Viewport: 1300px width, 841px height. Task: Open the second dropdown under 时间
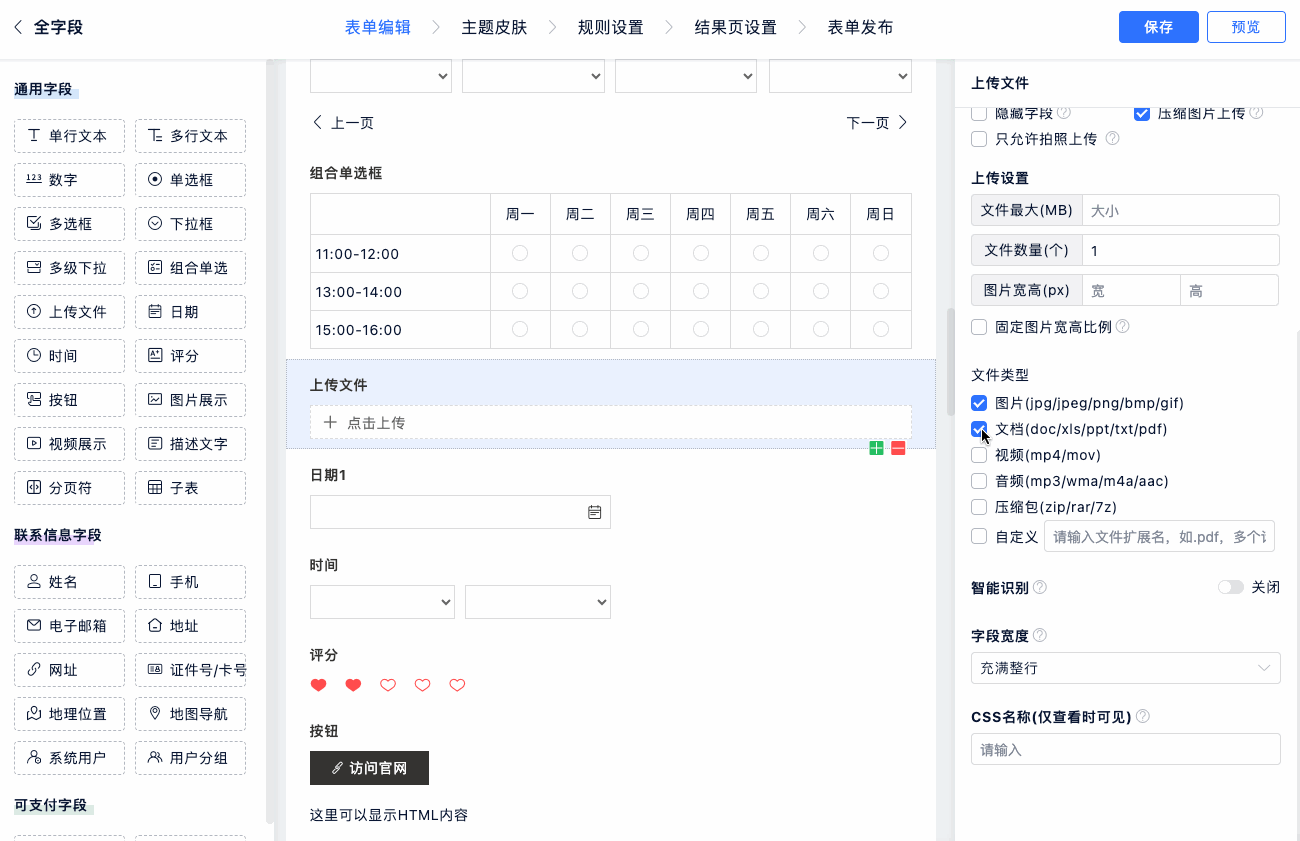pyautogui.click(x=537, y=602)
